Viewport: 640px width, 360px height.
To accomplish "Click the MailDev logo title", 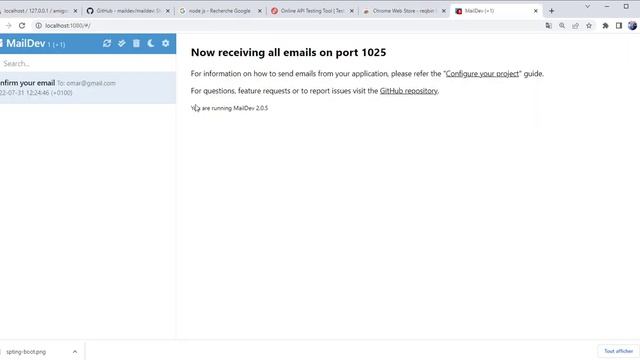I will coord(24,43).
